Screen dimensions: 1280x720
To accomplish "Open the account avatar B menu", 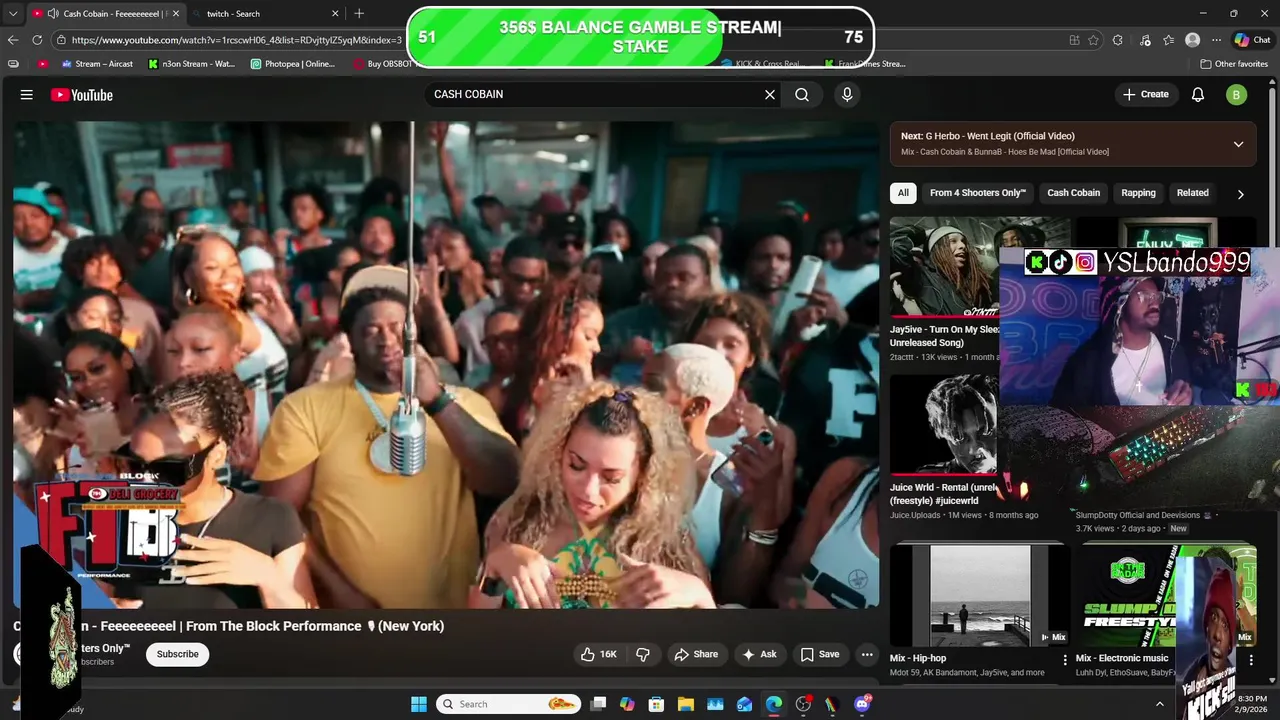I will pos(1237,94).
